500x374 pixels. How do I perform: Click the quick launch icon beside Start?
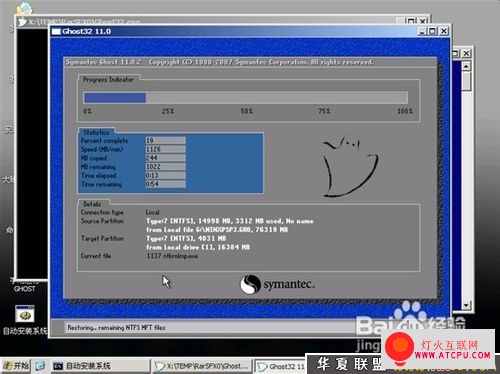point(40,366)
